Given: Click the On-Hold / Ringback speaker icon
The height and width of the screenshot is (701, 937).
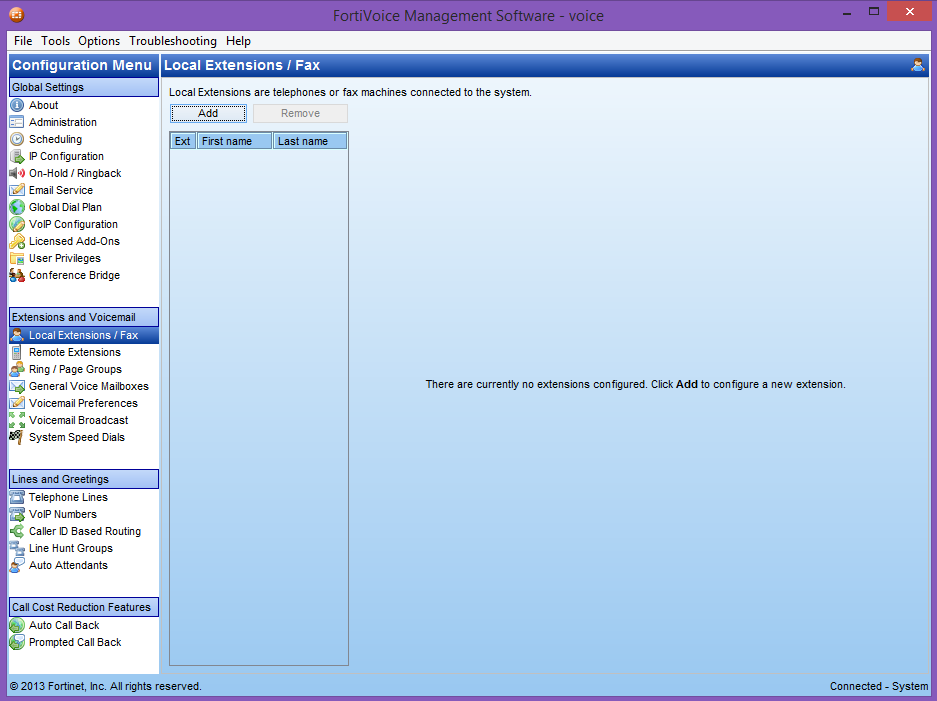Looking at the screenshot, I should point(17,173).
